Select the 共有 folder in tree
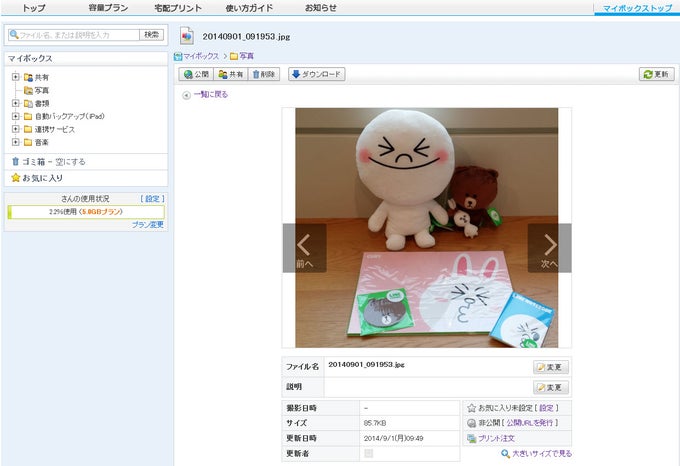The image size is (680, 466). (36, 77)
